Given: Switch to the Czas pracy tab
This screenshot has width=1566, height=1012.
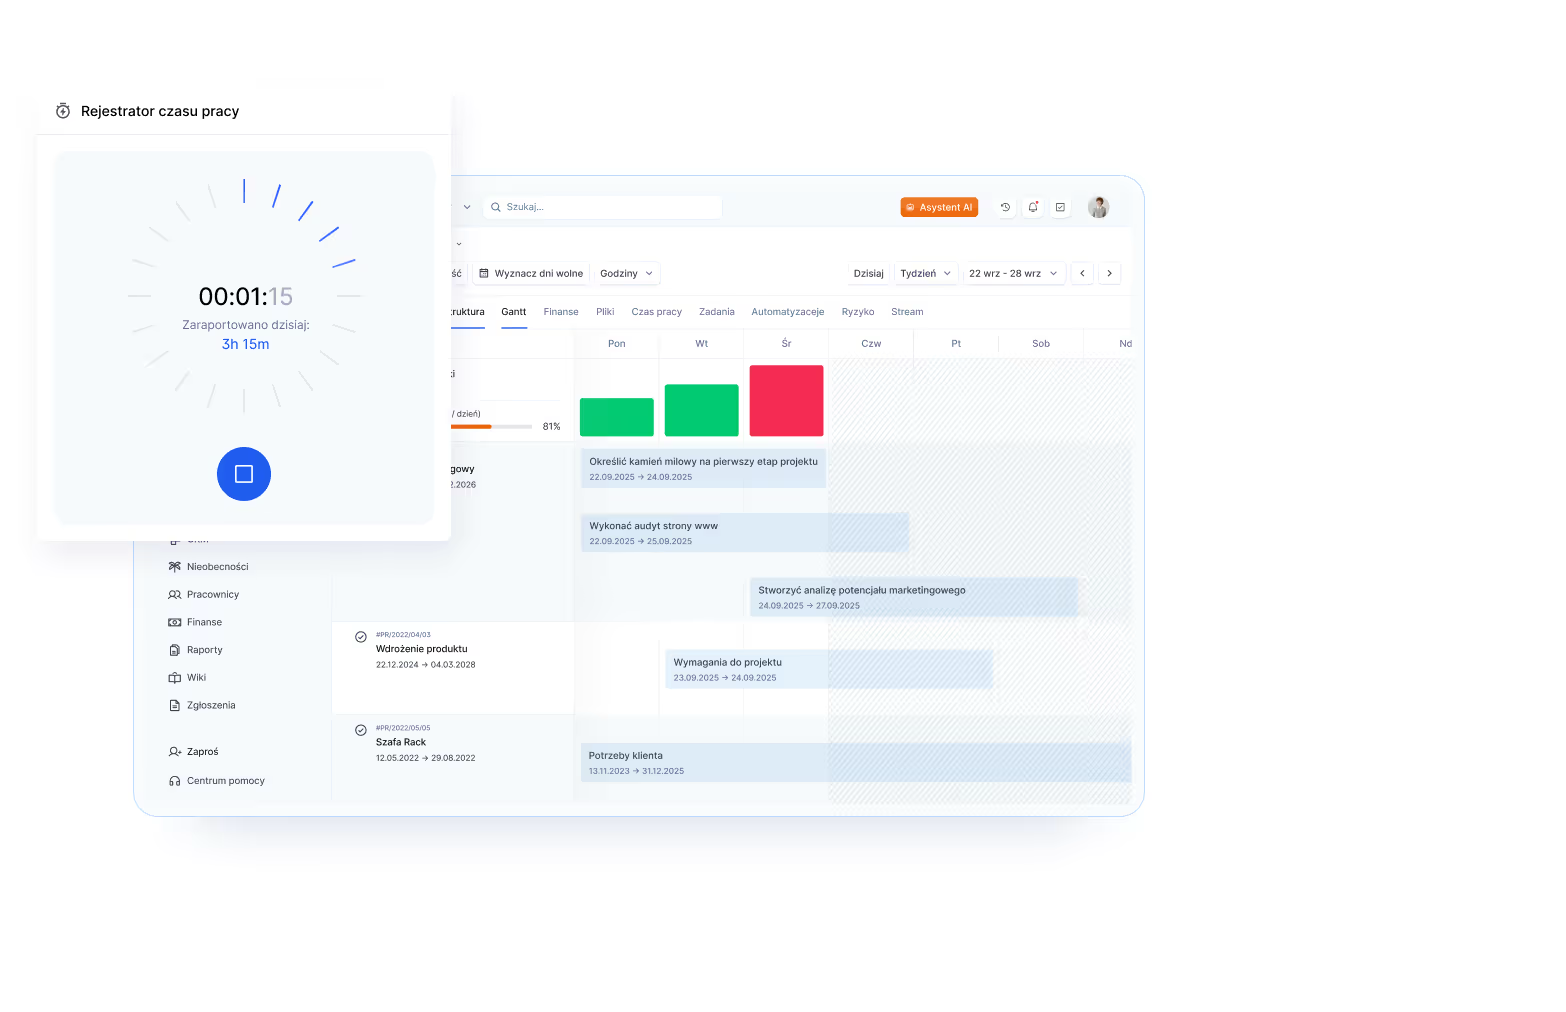Looking at the screenshot, I should [x=657, y=312].
